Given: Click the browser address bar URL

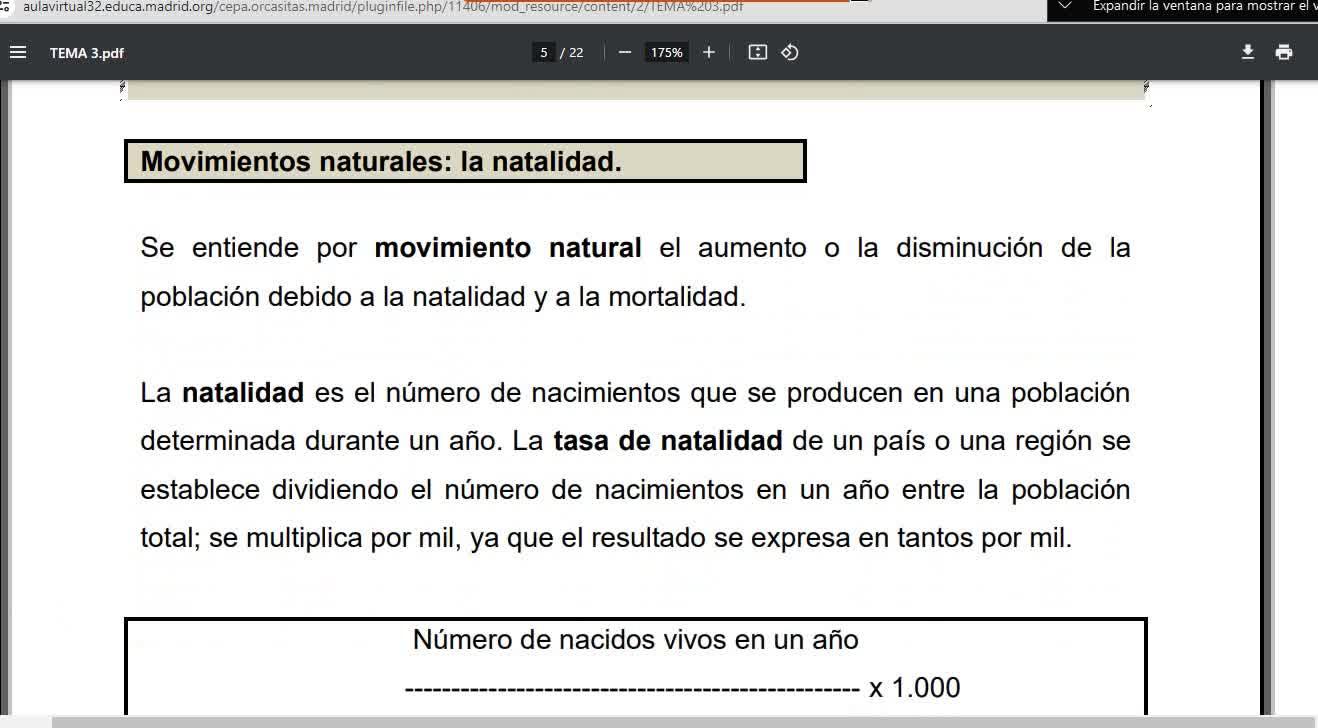Looking at the screenshot, I should click(x=383, y=7).
